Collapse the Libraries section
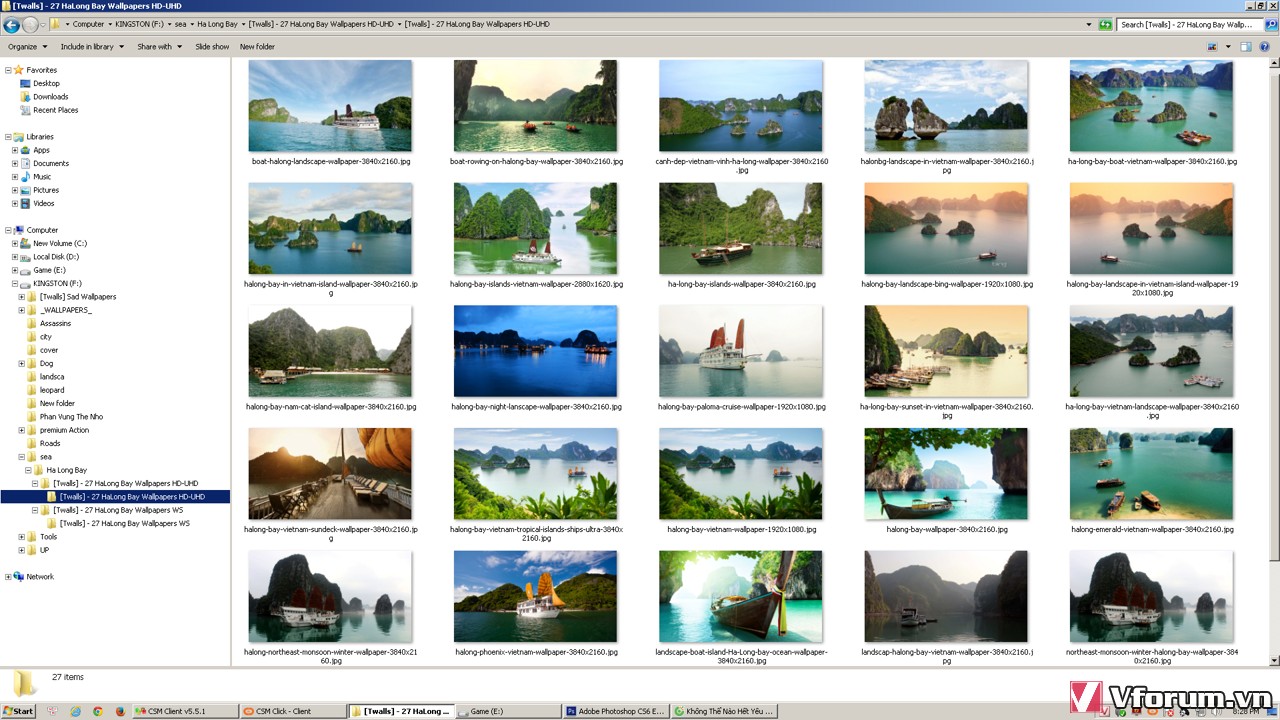The height and width of the screenshot is (720, 1280). [x=8, y=137]
